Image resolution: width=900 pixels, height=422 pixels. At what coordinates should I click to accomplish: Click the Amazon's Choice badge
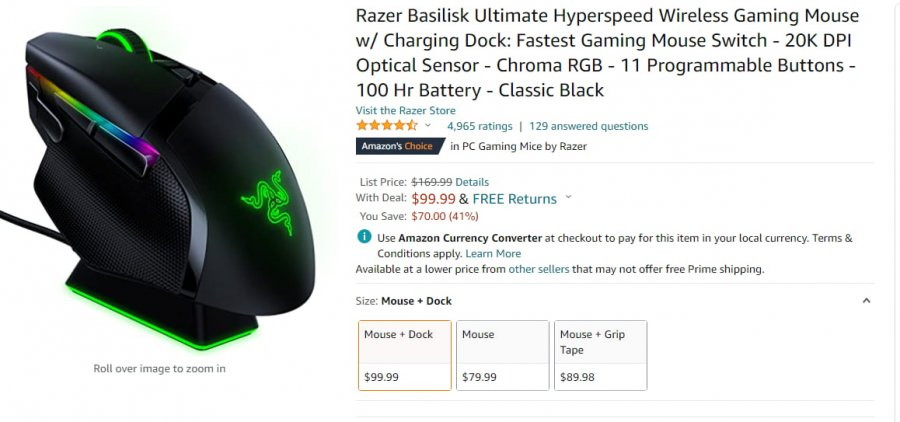point(400,146)
